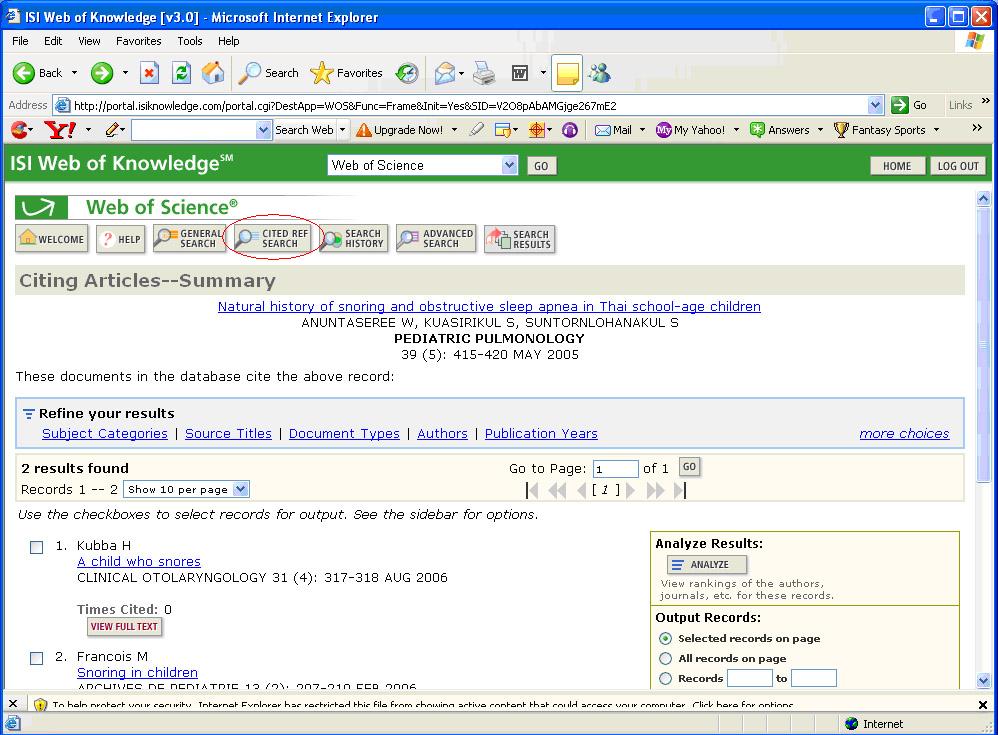
Task: Open Yahoo Answers toolbar button
Action: (780, 130)
